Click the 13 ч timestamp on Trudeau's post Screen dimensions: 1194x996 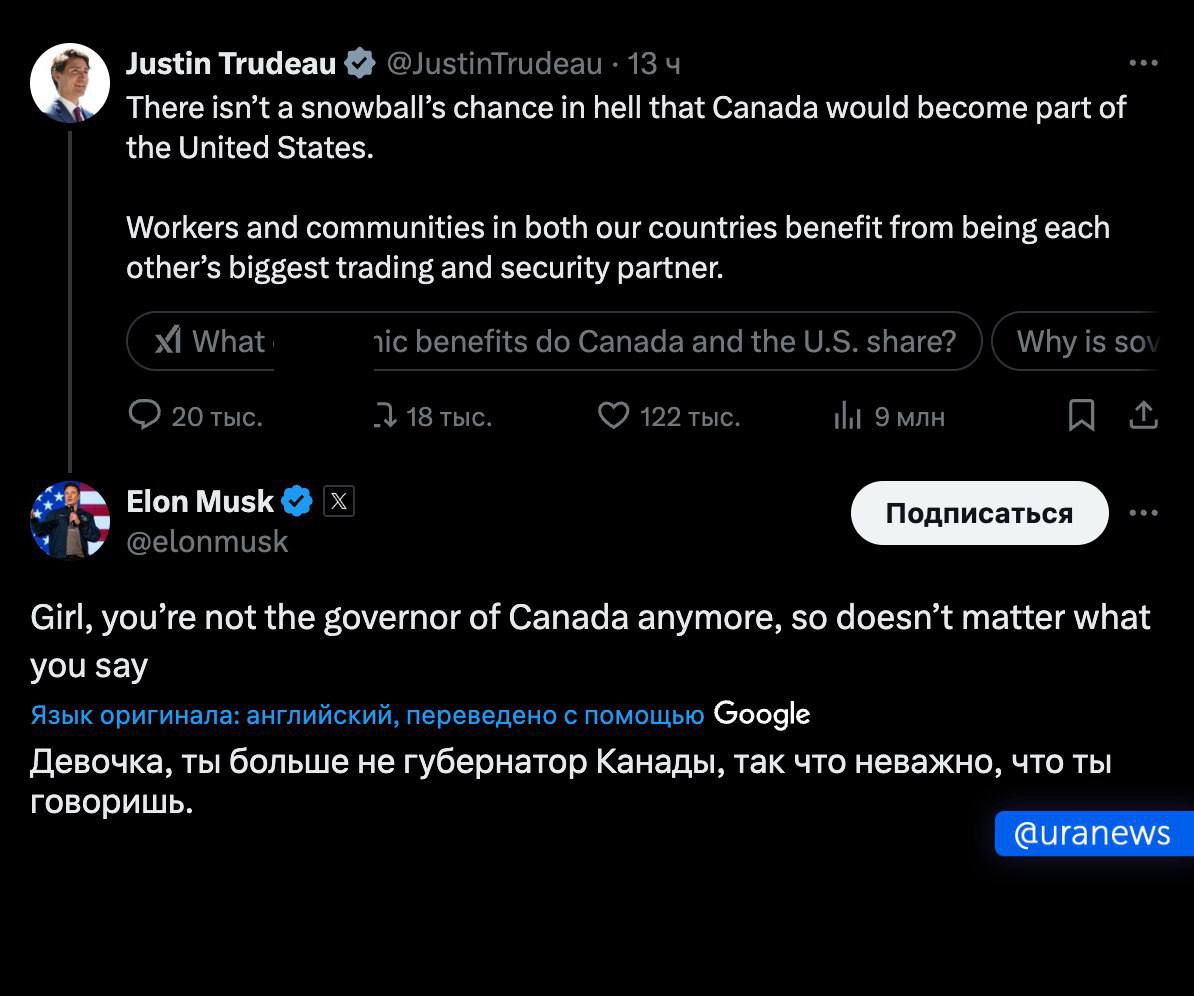click(x=654, y=64)
